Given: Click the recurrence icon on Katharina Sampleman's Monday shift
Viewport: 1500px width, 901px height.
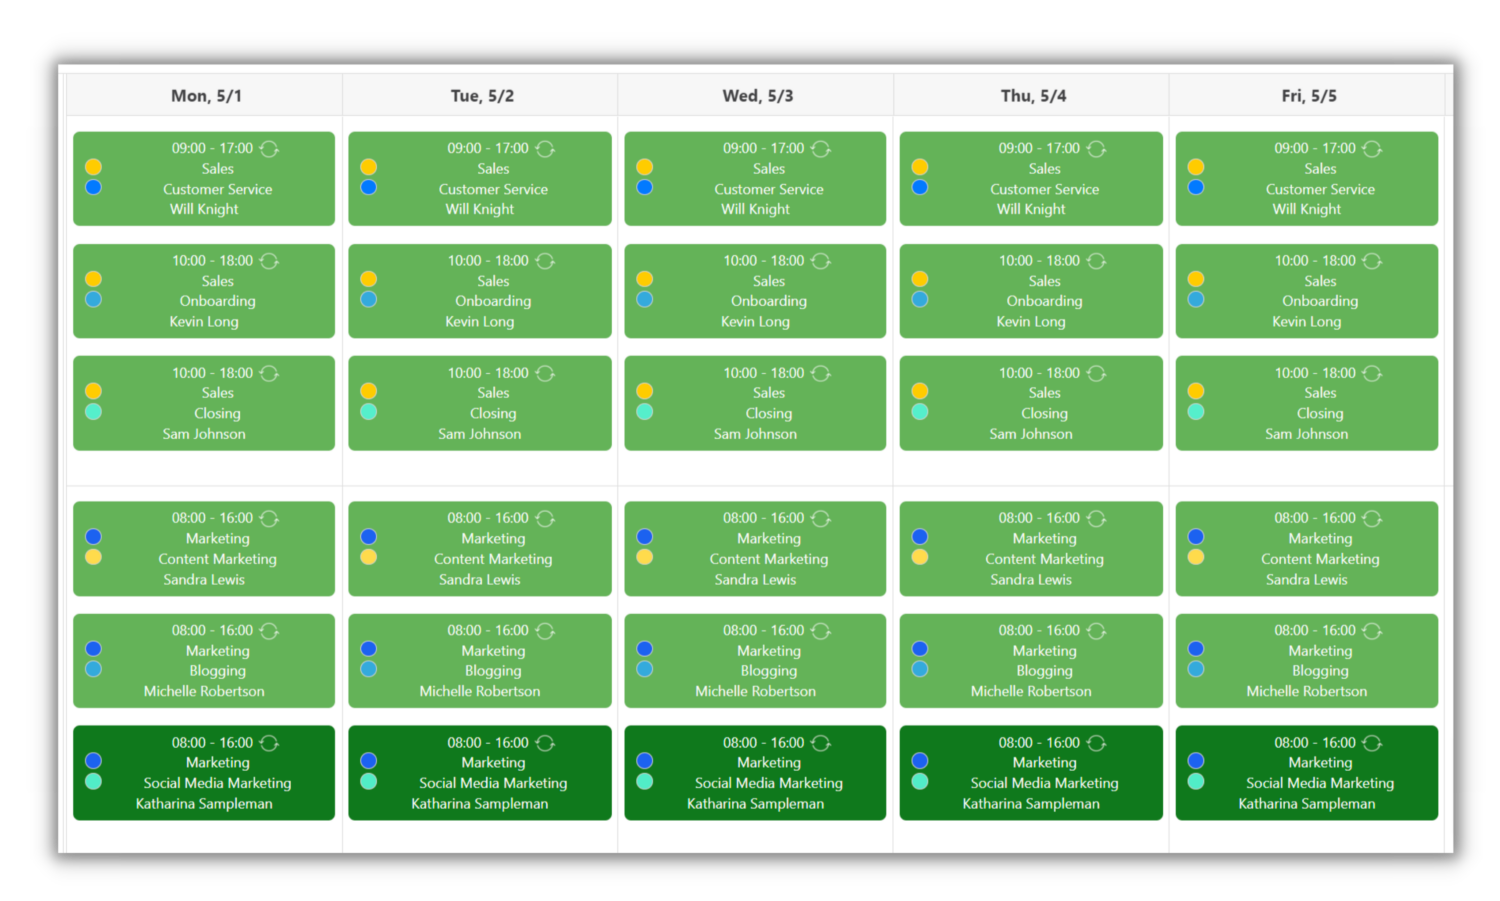Looking at the screenshot, I should (x=268, y=742).
